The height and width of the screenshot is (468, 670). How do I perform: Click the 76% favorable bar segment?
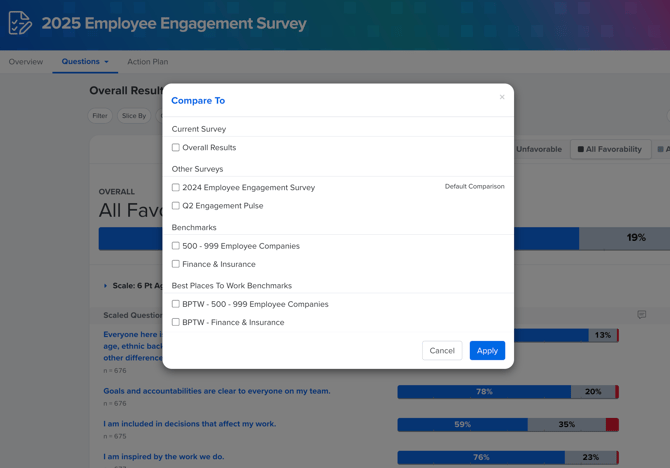[481, 457]
